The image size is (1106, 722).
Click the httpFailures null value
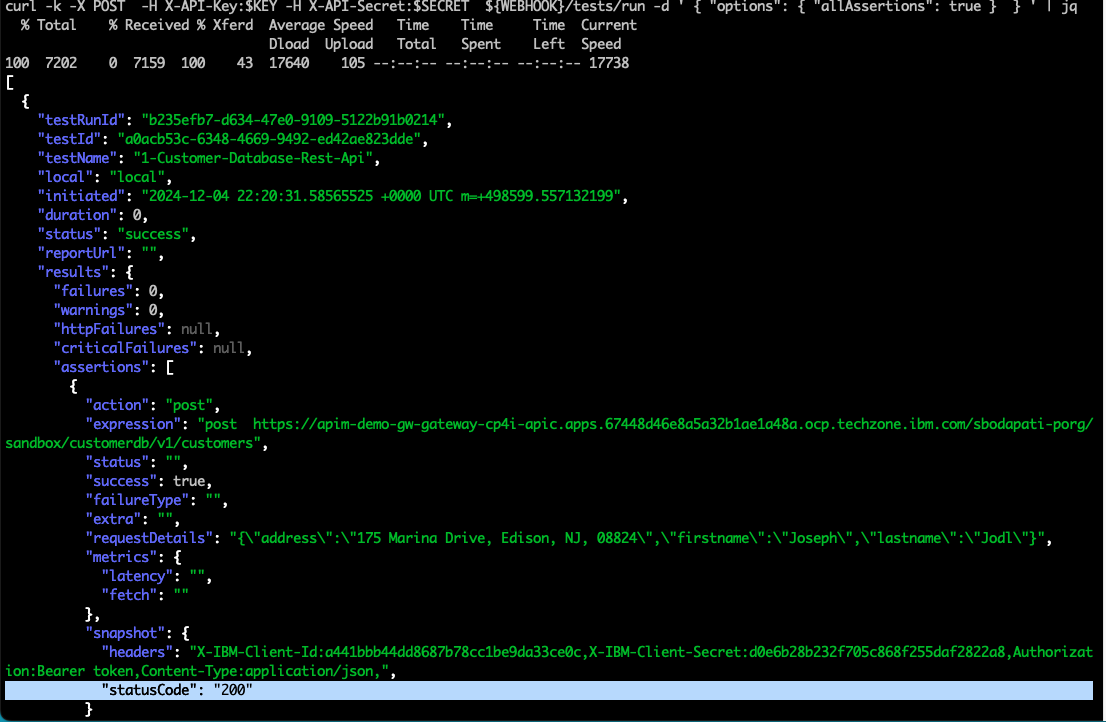pos(198,329)
